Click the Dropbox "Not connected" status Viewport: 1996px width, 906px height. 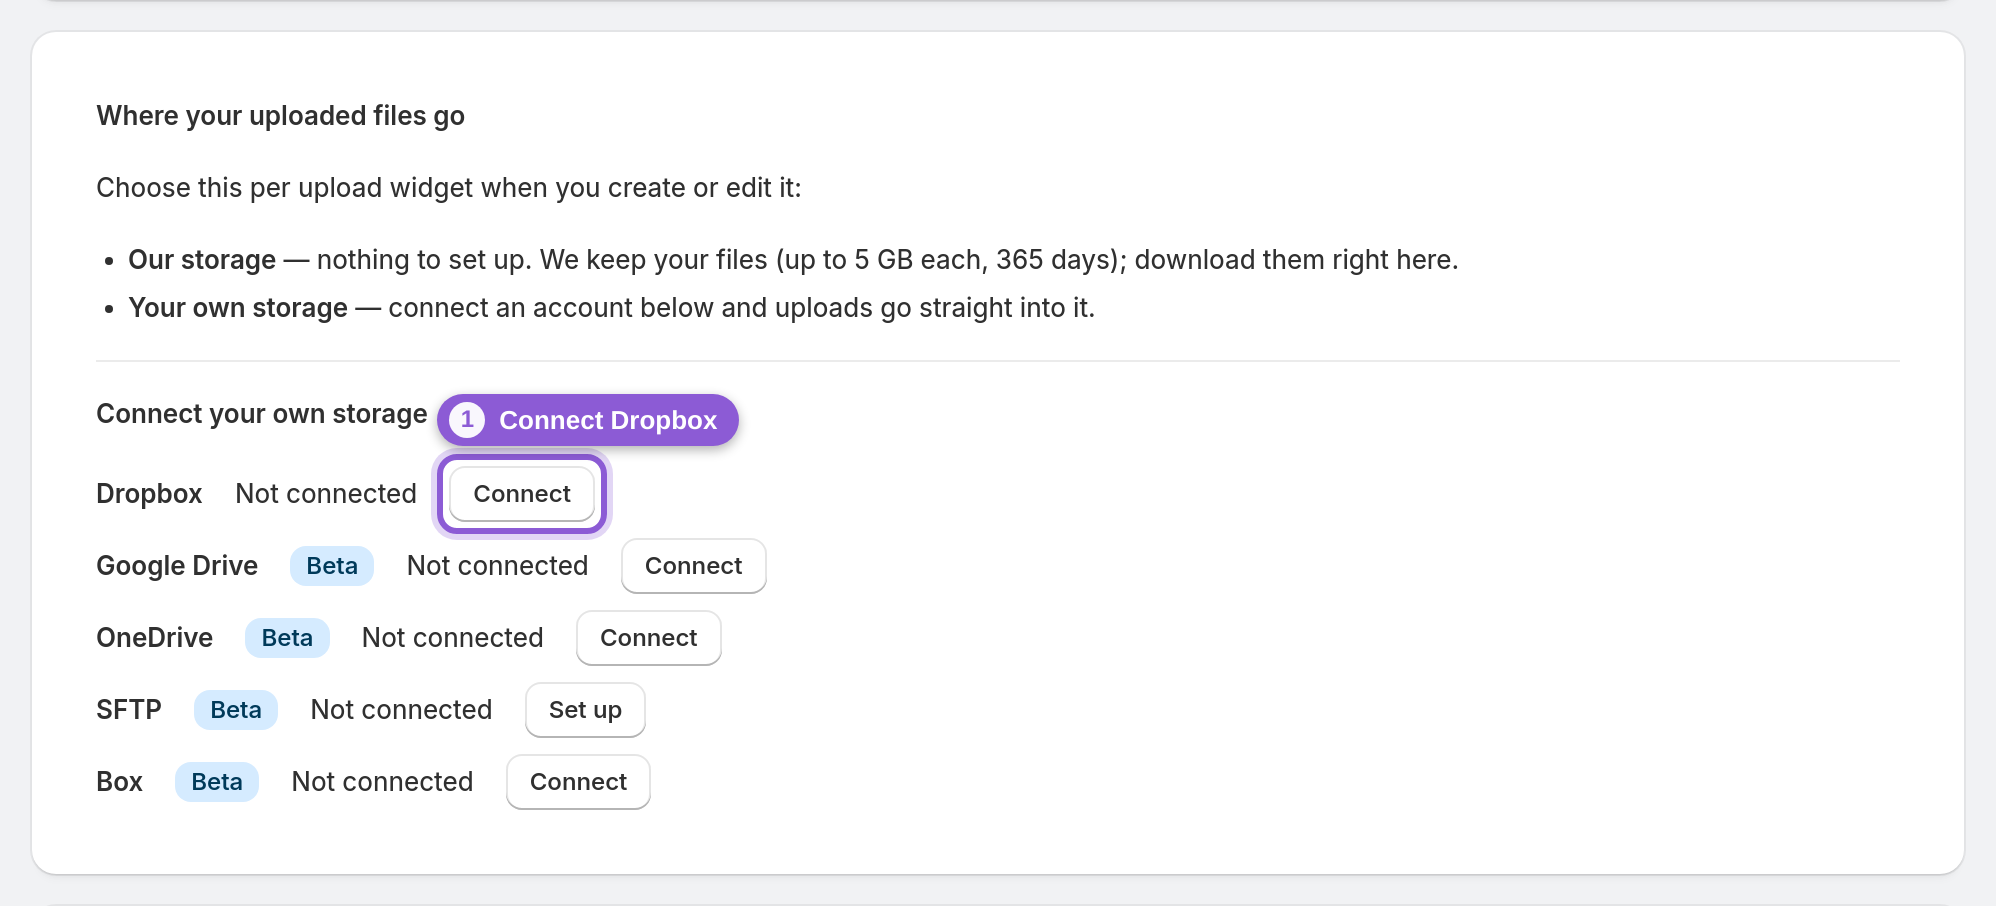[x=326, y=494]
